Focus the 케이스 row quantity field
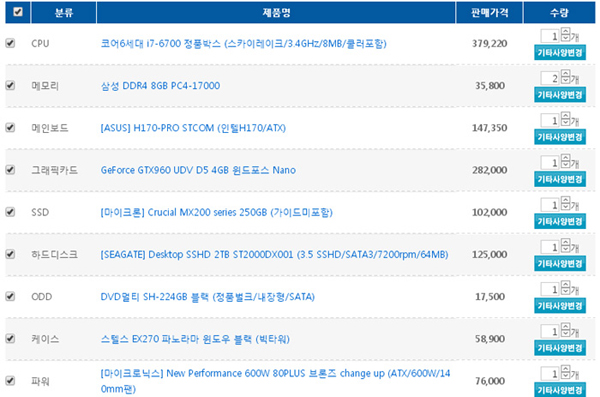Viewport: 600px width, 397px height. coord(550,332)
